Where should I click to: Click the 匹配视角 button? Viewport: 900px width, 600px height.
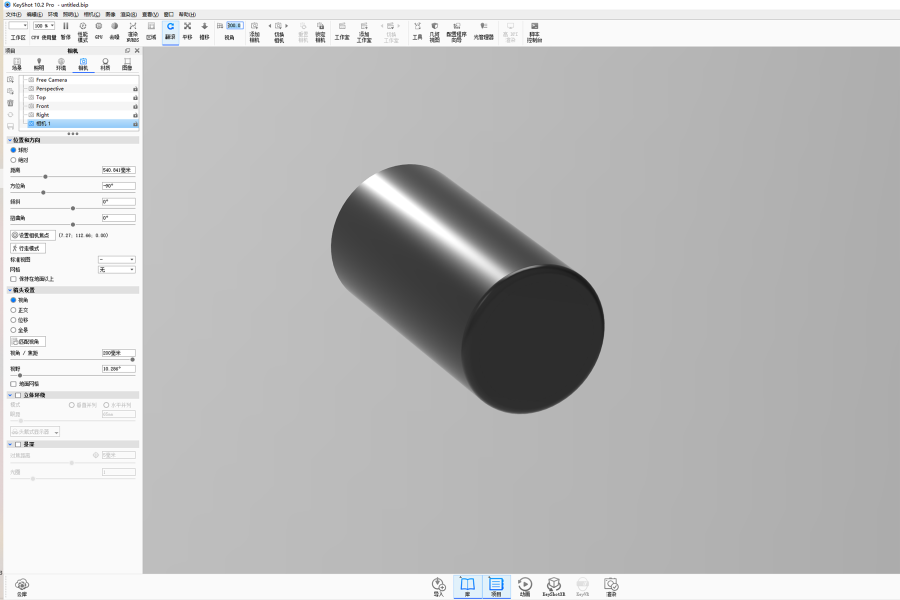(x=27, y=341)
